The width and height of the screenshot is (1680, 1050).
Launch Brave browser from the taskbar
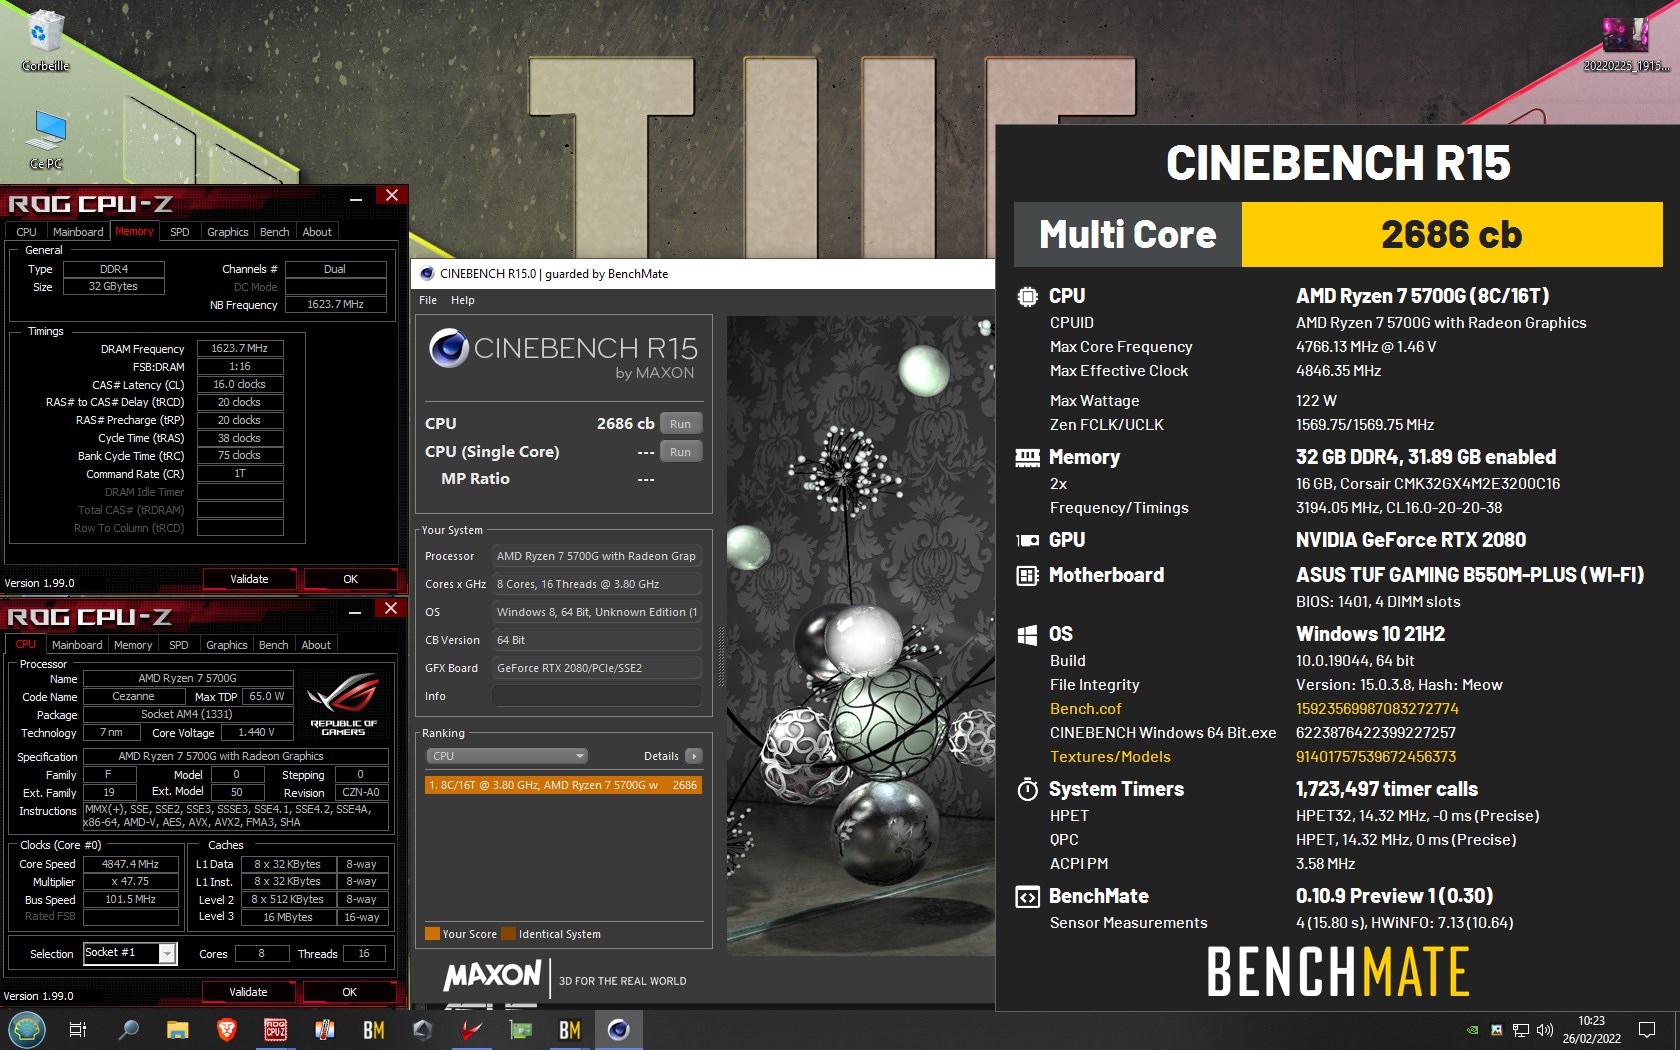coord(227,1029)
